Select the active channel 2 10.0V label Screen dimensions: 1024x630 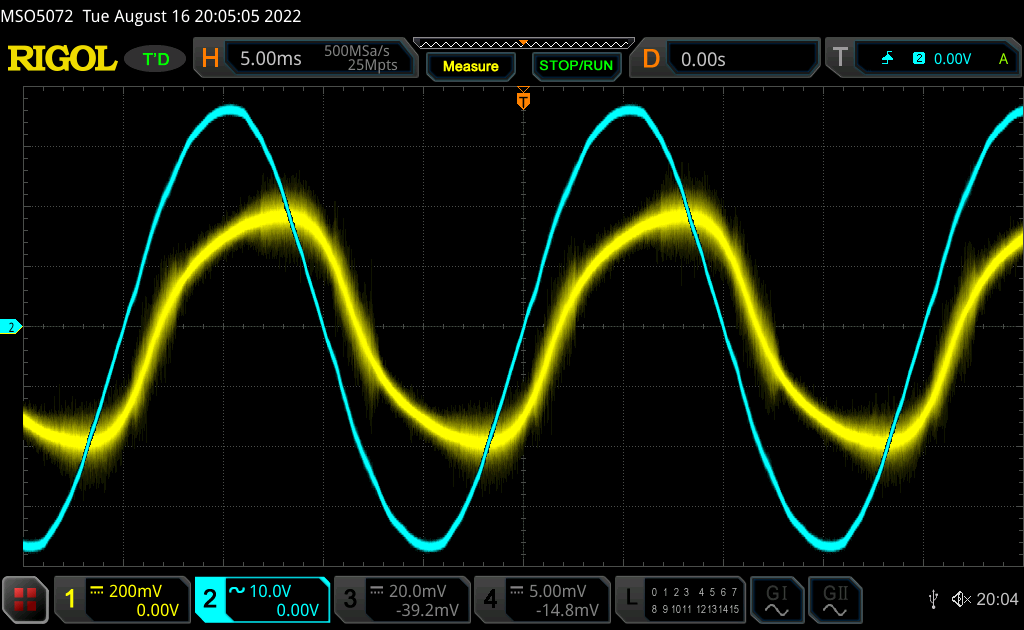click(262, 599)
